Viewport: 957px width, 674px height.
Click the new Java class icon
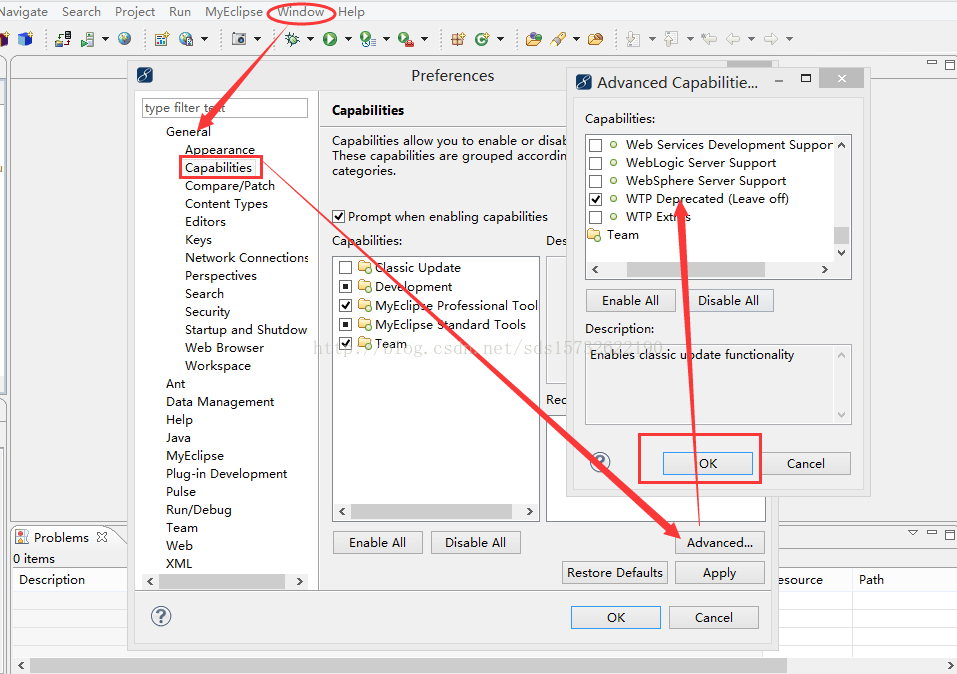[x=482, y=39]
